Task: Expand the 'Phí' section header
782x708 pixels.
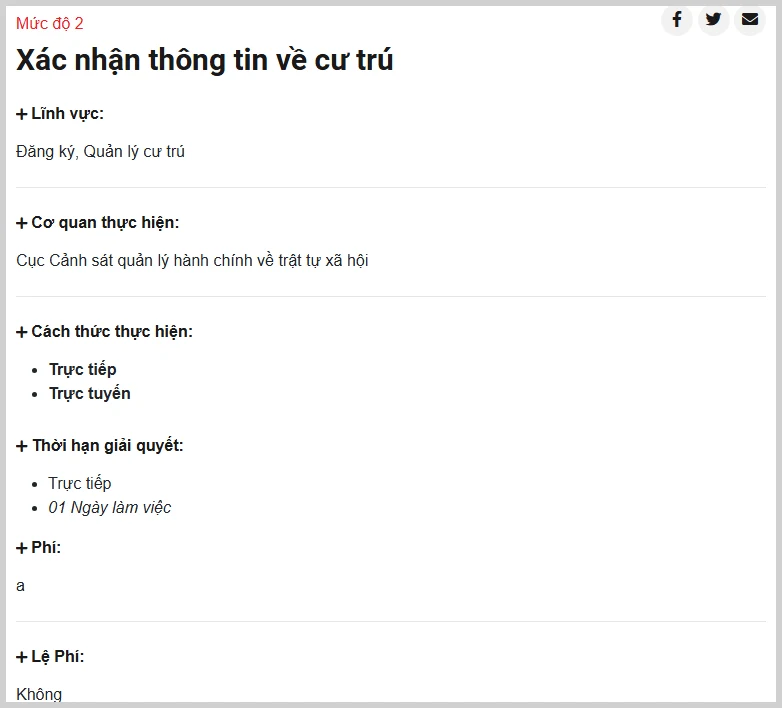Action: tap(38, 547)
